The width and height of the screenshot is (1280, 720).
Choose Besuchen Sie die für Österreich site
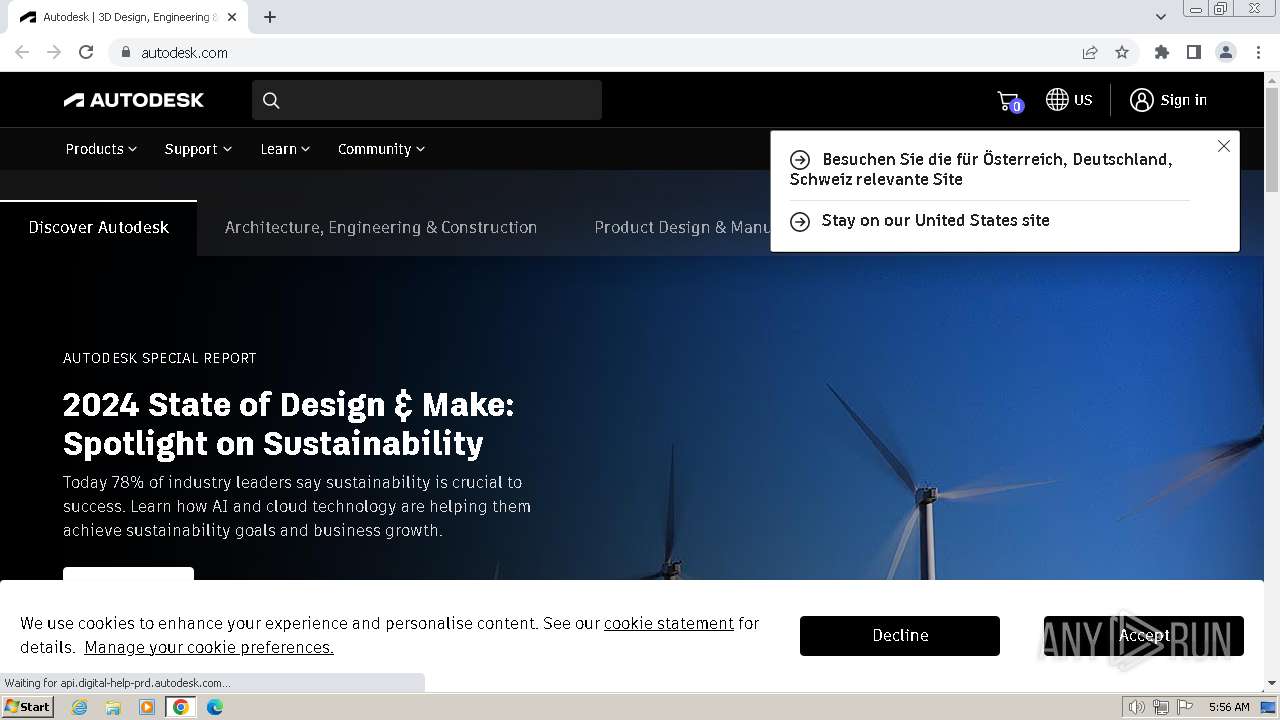[x=981, y=169]
